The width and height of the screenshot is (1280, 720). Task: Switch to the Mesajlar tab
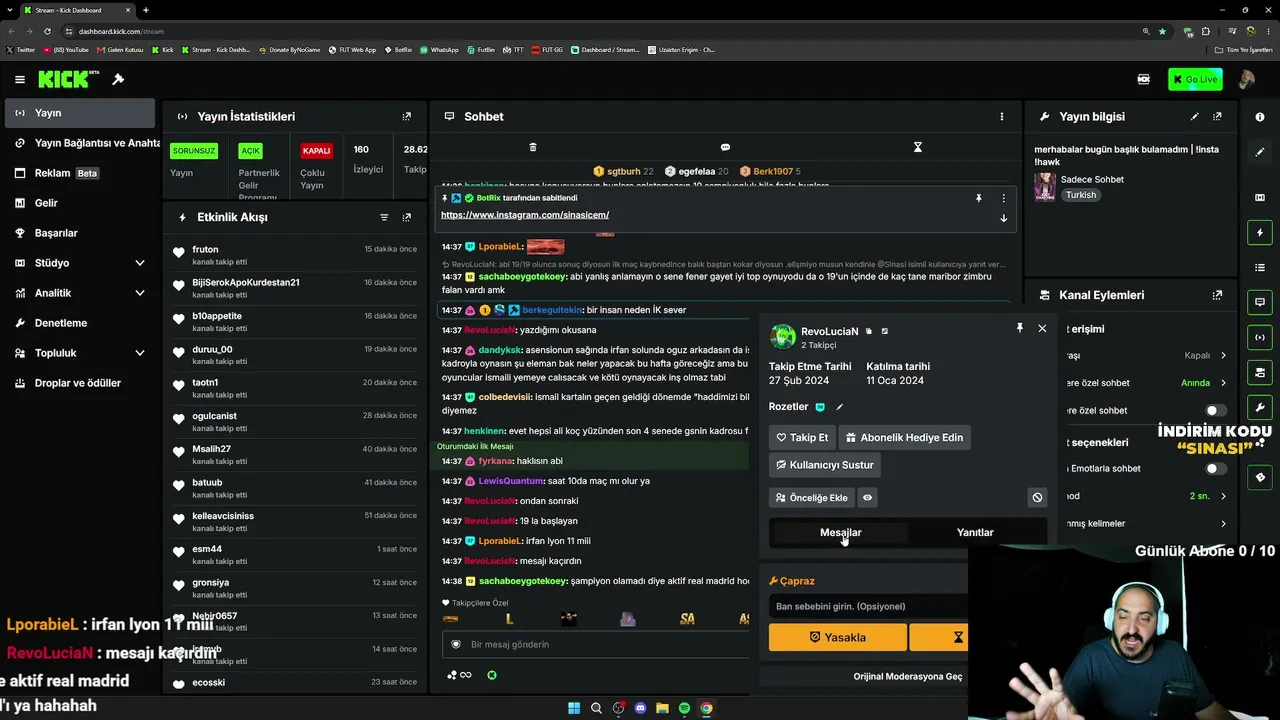[840, 532]
